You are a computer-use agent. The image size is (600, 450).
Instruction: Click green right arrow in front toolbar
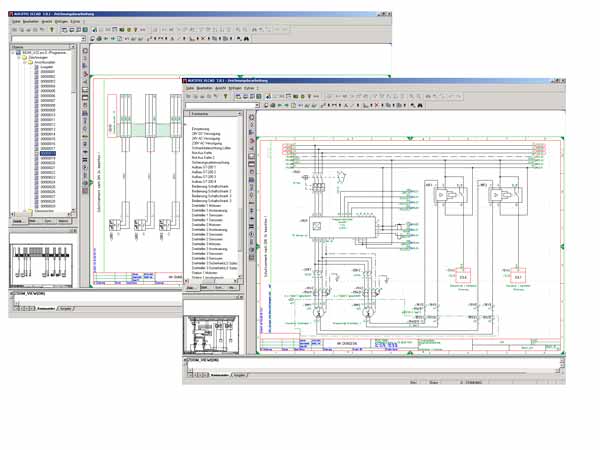tap(286, 105)
